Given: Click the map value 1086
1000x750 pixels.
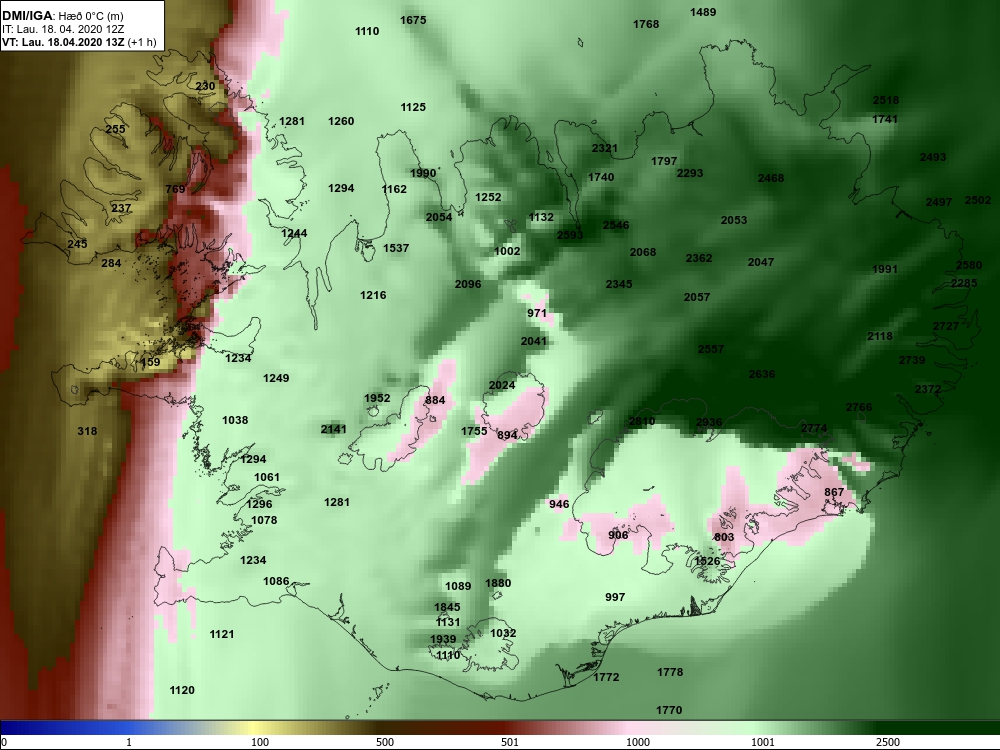Looking at the screenshot, I should point(276,582).
